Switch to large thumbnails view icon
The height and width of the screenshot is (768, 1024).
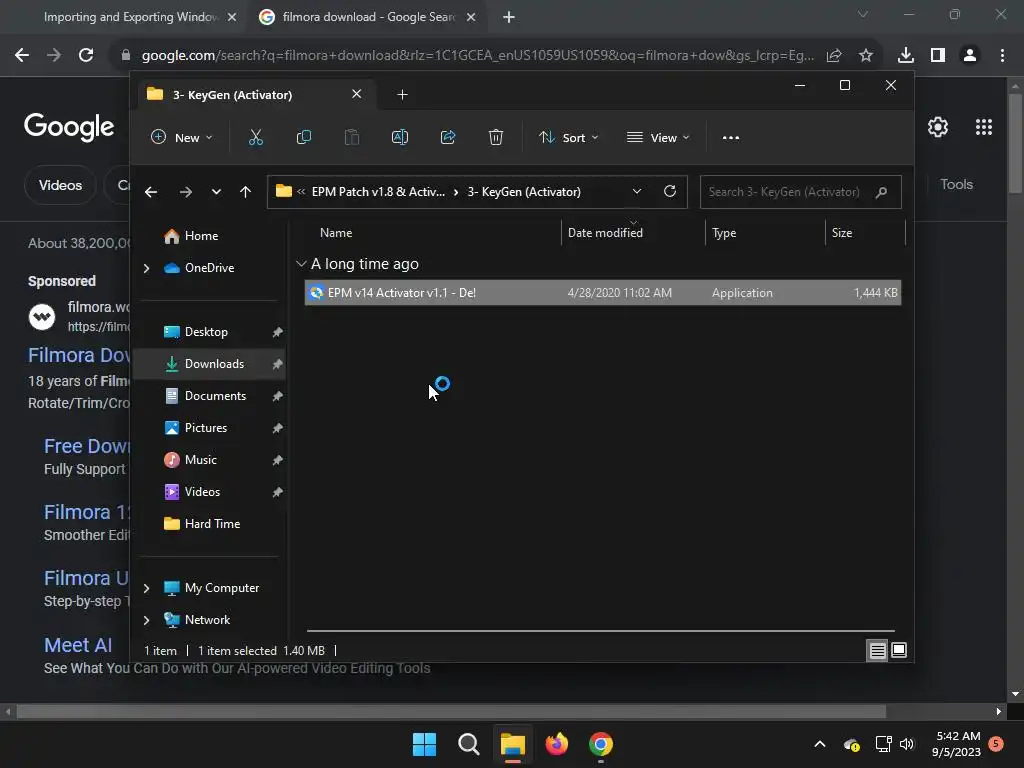pyautogui.click(x=899, y=650)
